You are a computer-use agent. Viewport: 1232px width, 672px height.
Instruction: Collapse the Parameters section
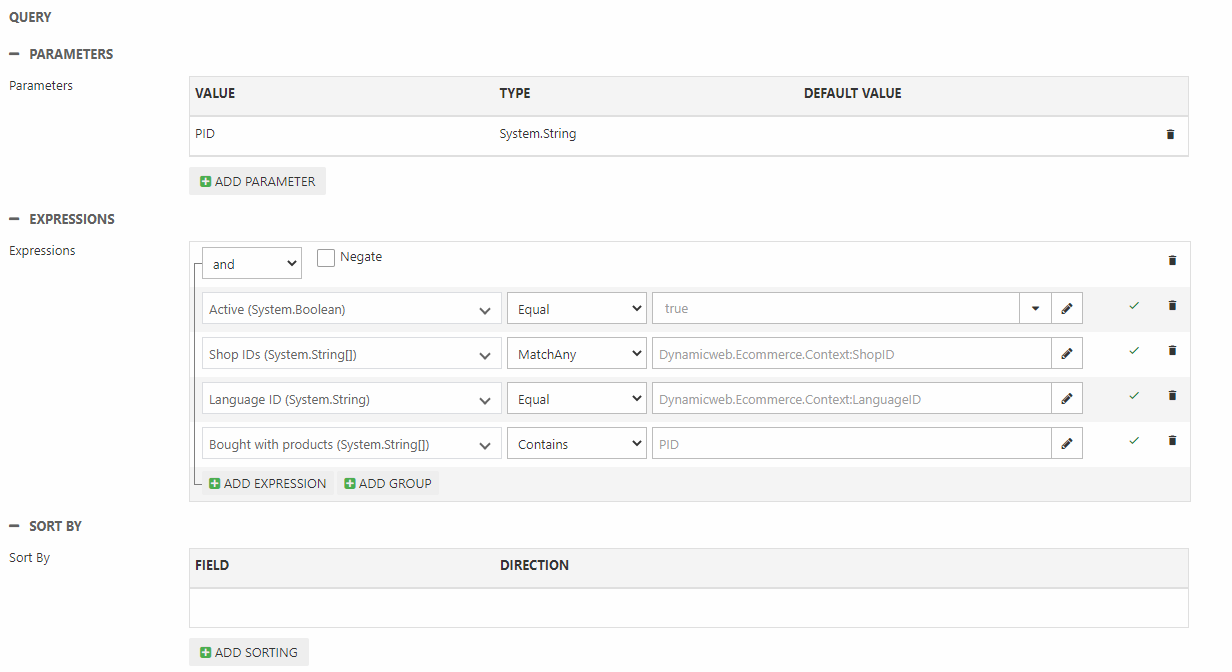pos(15,54)
